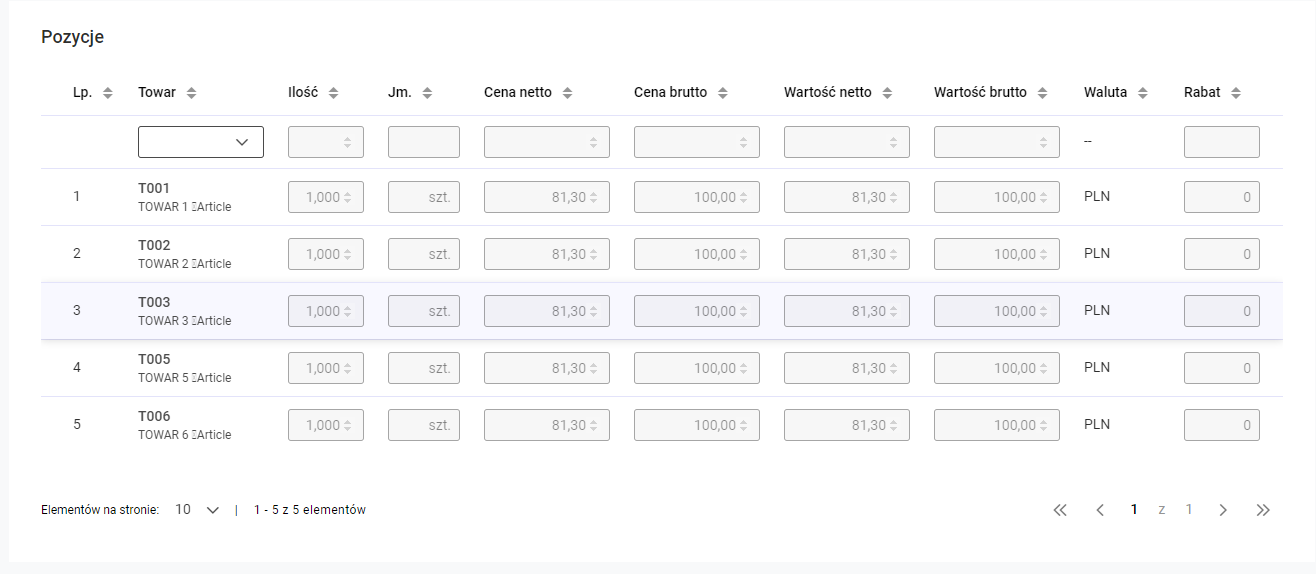The image size is (1316, 574).
Task: Select page 1 in pagination
Action: pyautogui.click(x=1134, y=510)
